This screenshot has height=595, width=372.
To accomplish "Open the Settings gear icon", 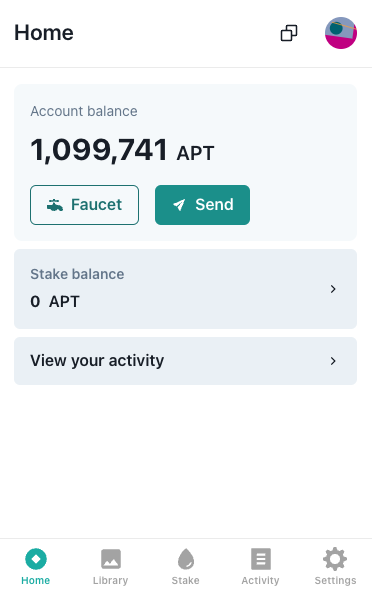I will [x=335, y=559].
